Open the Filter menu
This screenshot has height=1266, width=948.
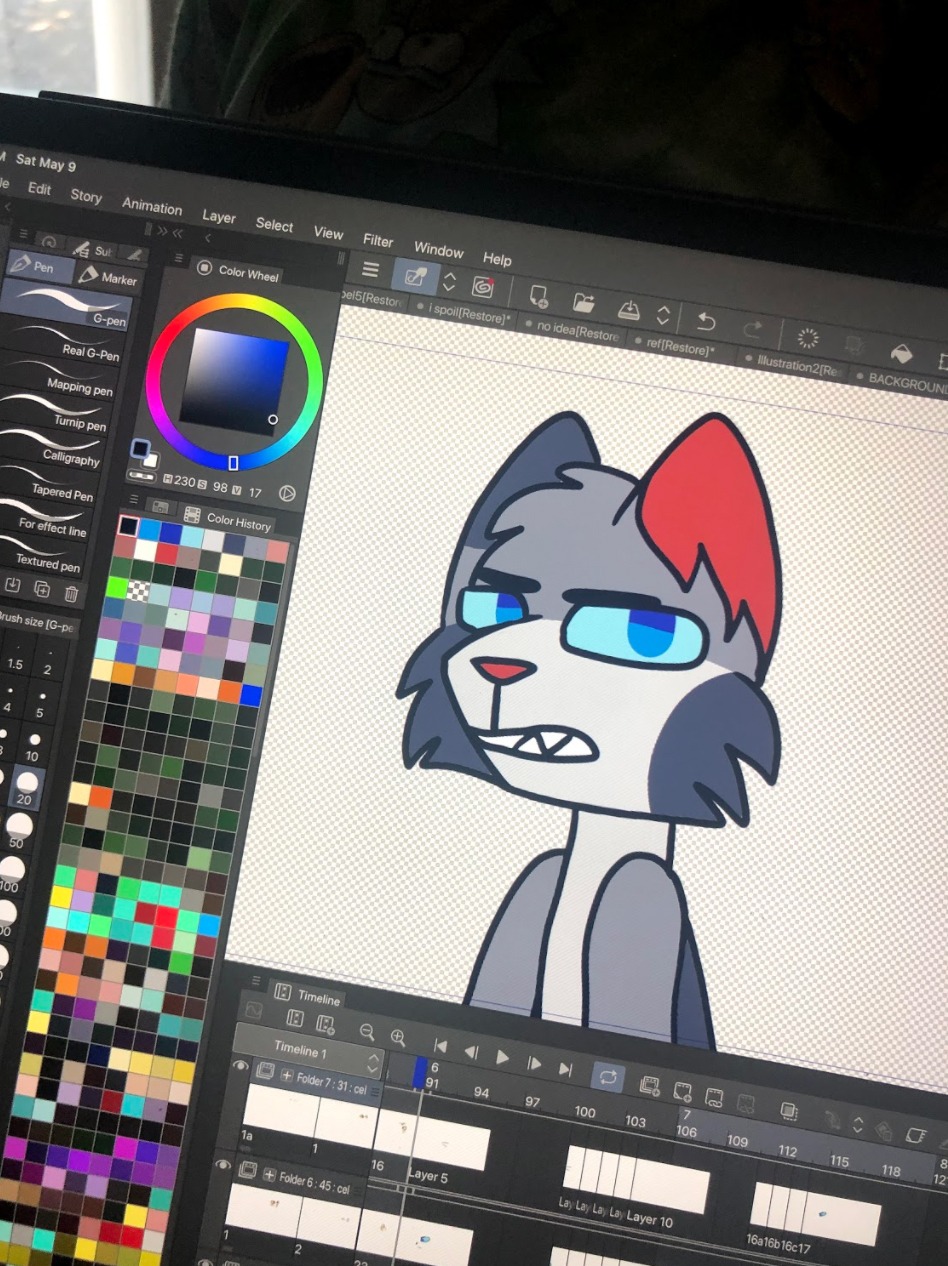tap(378, 241)
